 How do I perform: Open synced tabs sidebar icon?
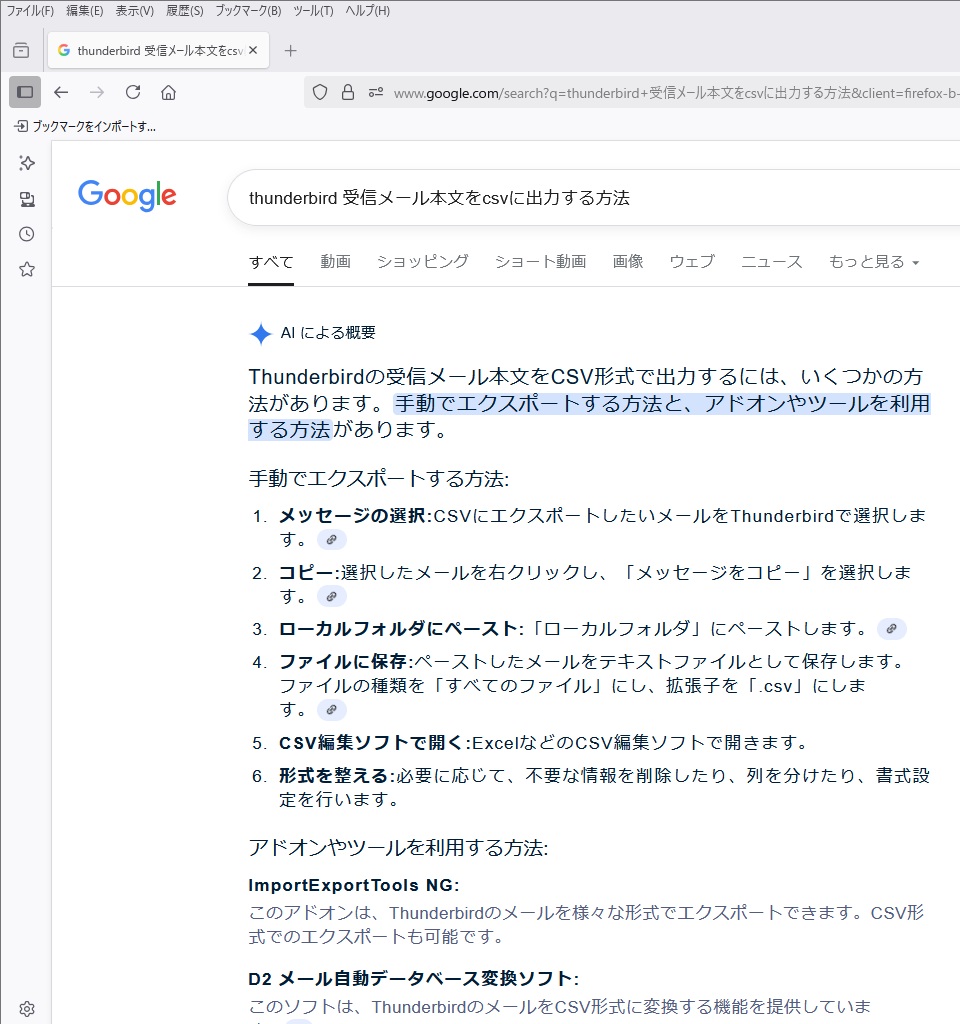click(27, 199)
